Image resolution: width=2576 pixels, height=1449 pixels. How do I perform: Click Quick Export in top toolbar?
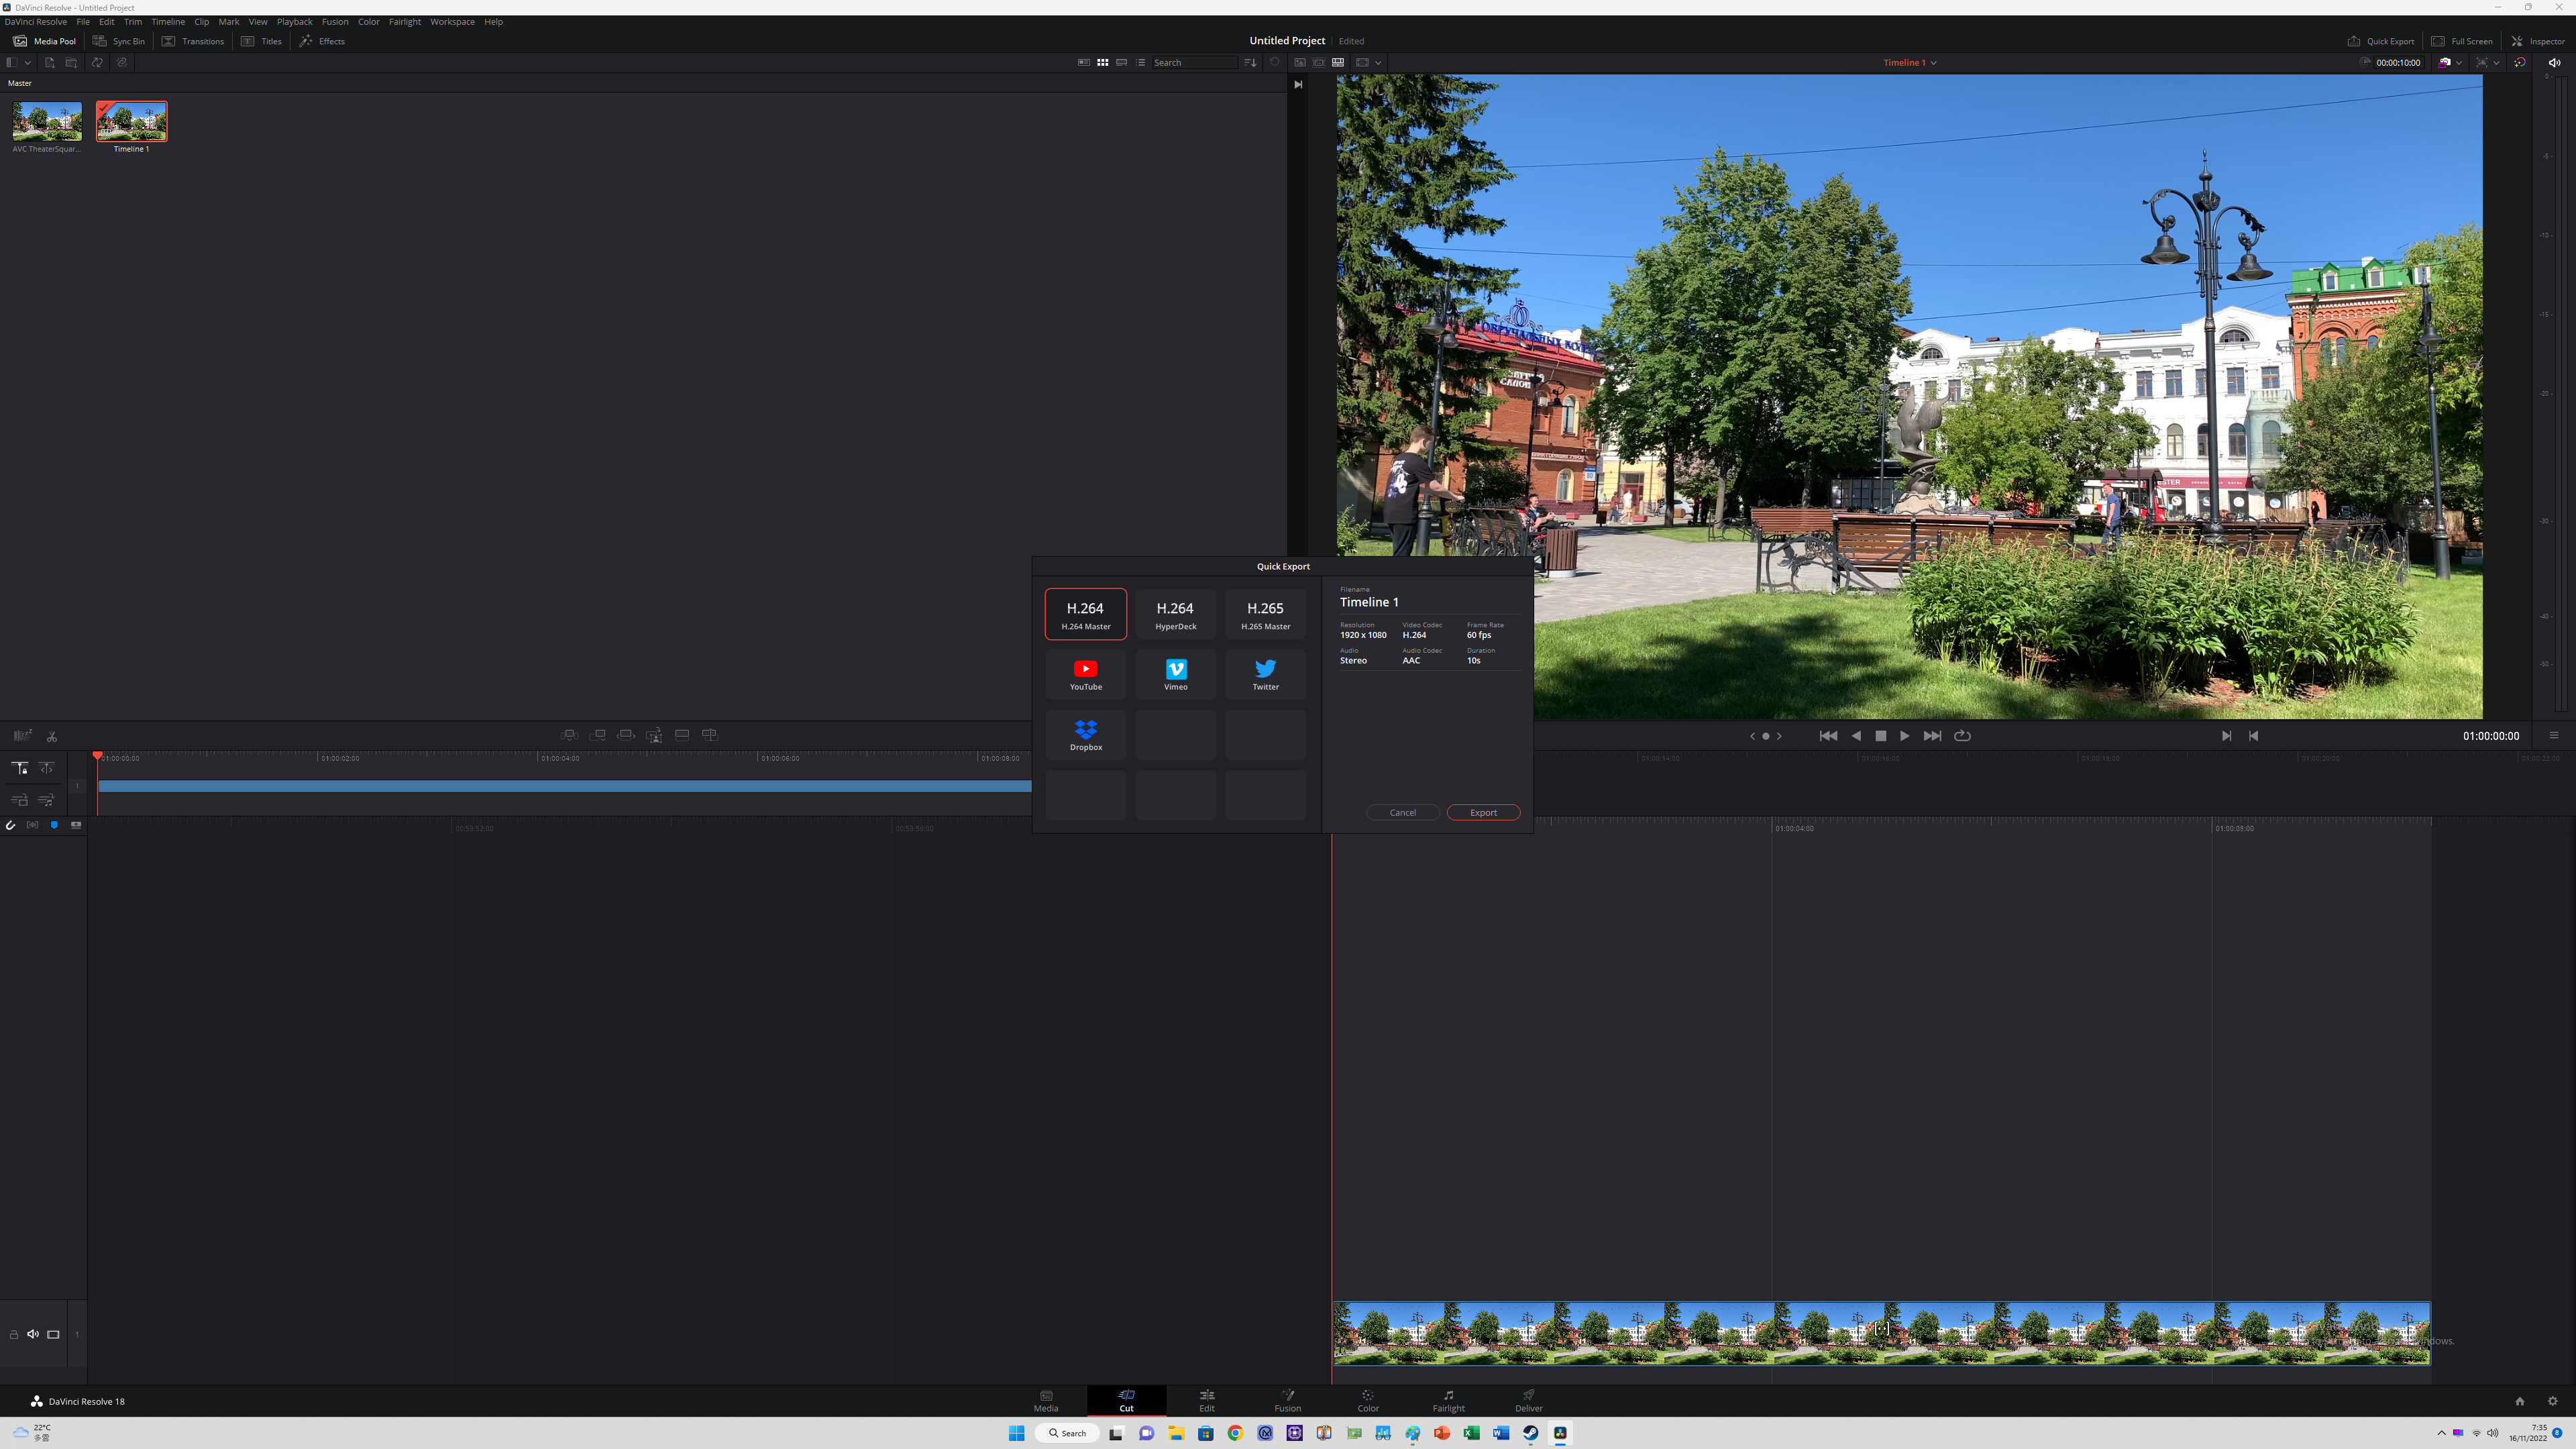[x=2381, y=41]
